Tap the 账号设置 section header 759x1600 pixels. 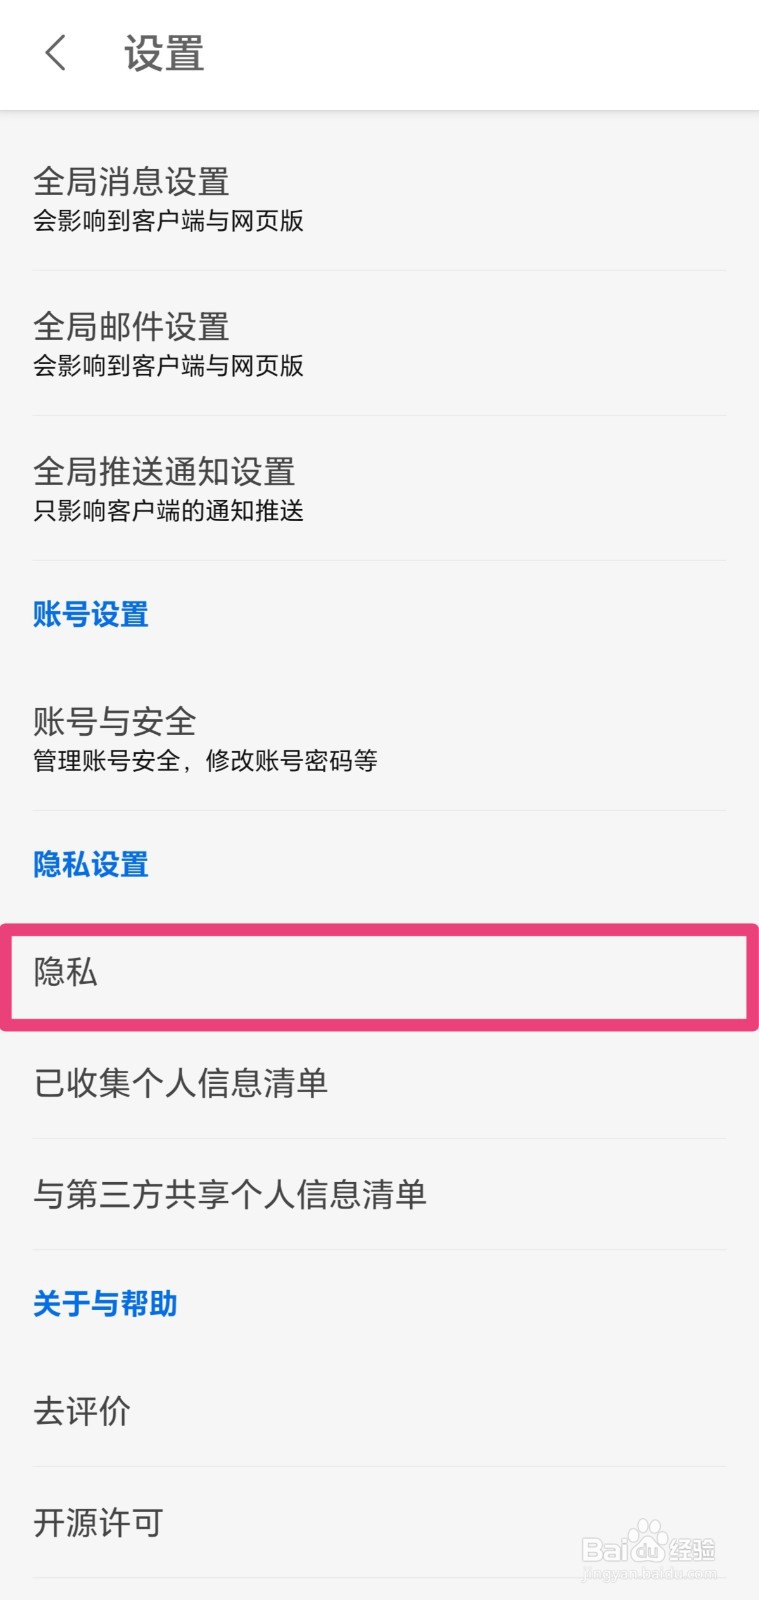(x=89, y=615)
